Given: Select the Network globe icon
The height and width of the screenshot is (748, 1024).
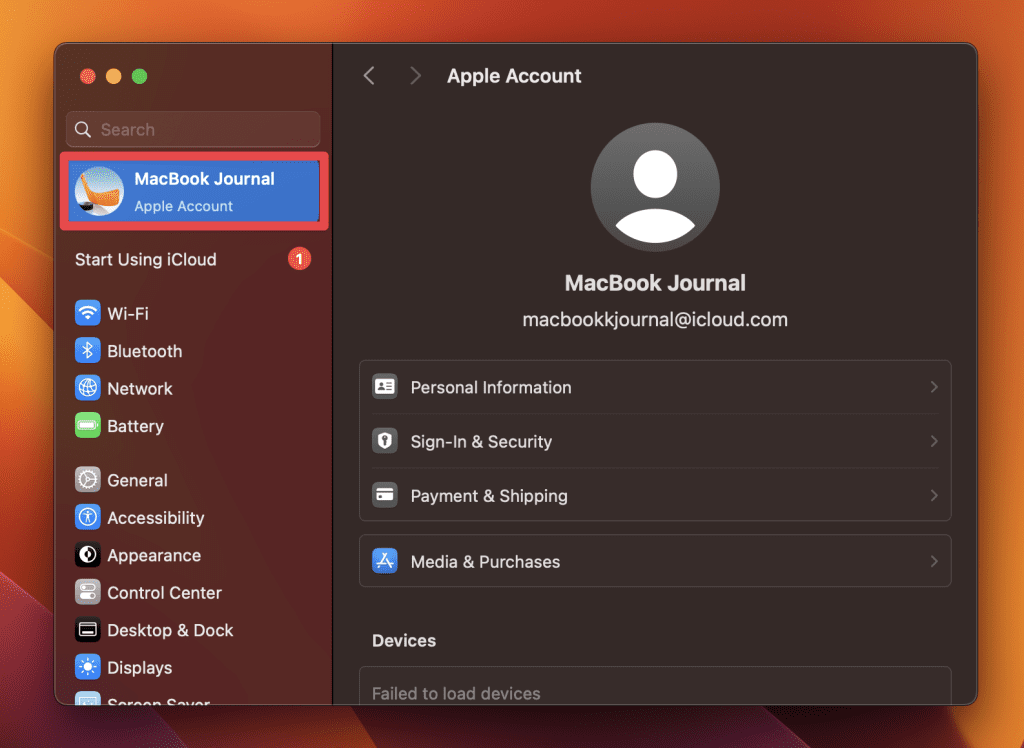Looking at the screenshot, I should [x=88, y=388].
